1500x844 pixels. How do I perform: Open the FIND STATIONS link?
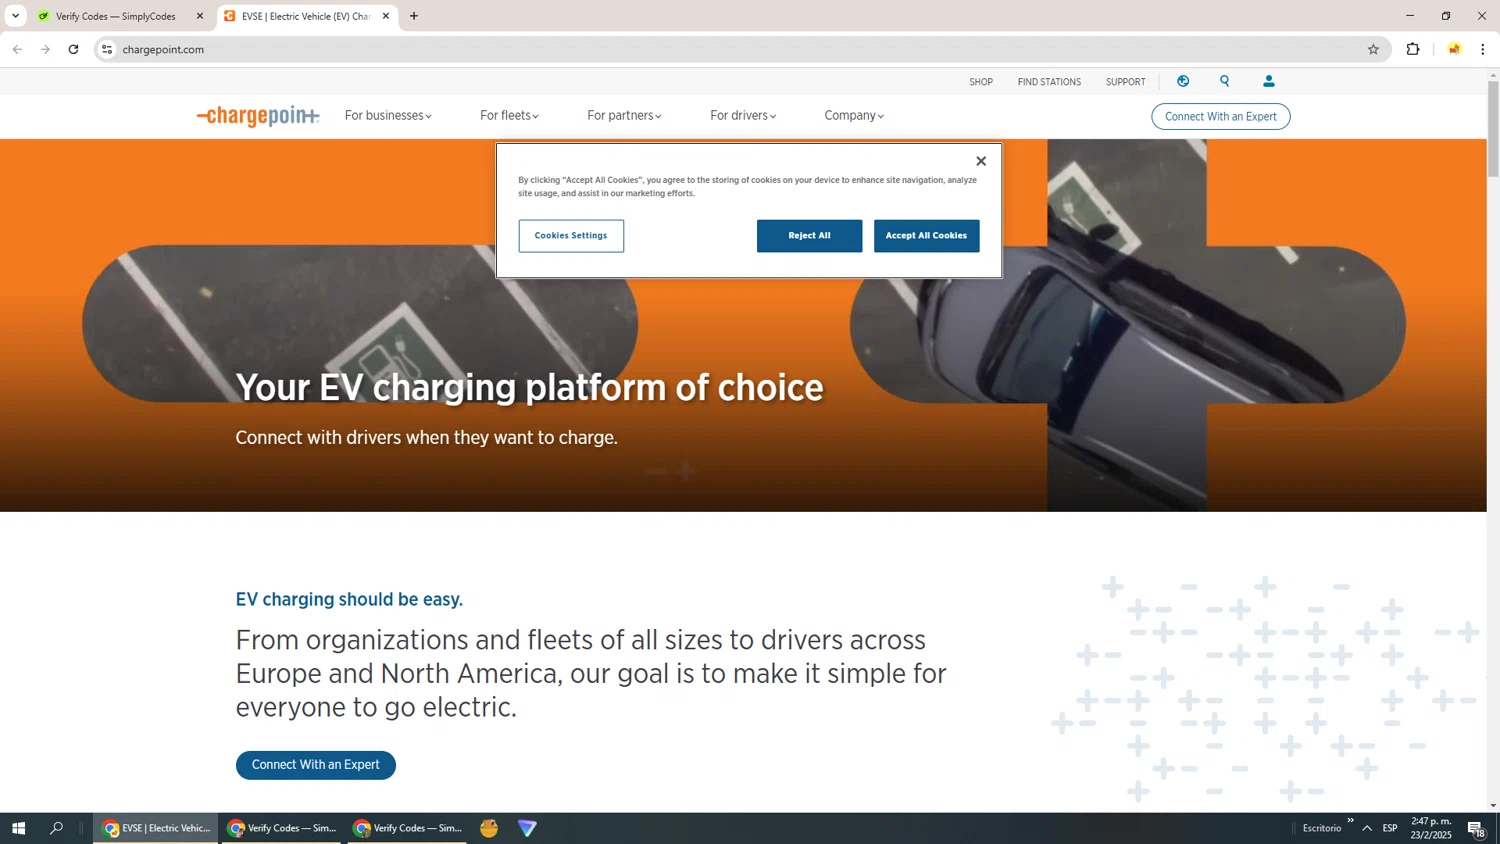(1049, 82)
